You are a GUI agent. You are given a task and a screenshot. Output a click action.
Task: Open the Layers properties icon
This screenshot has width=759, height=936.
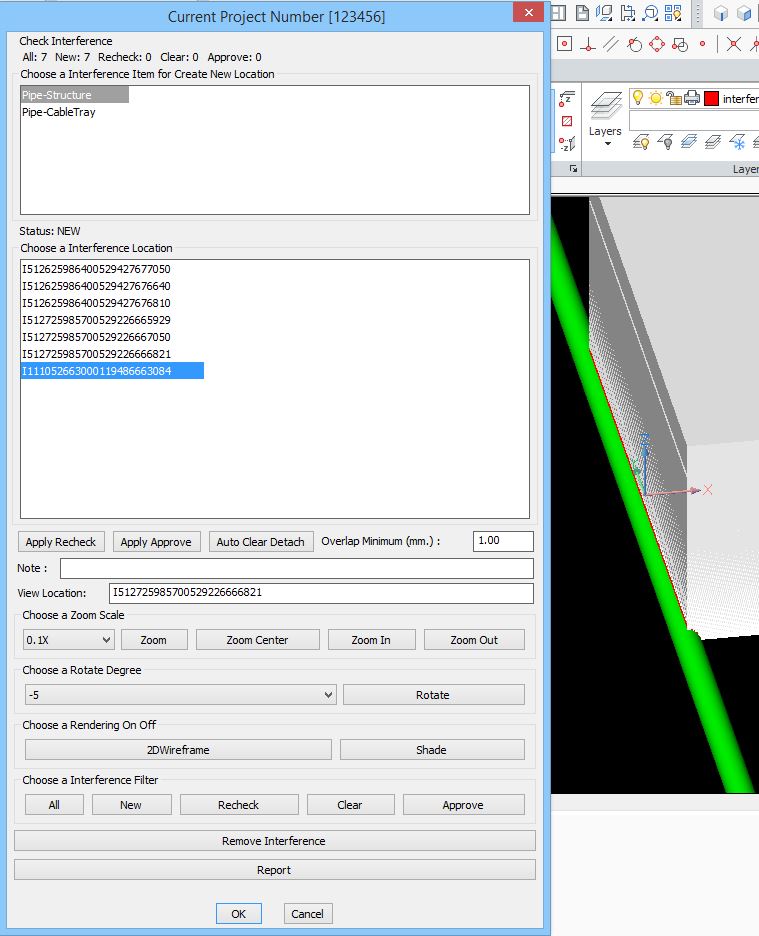(x=605, y=106)
